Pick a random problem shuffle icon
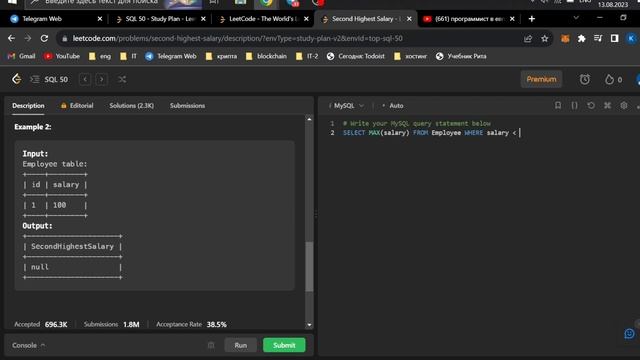 tap(122, 79)
